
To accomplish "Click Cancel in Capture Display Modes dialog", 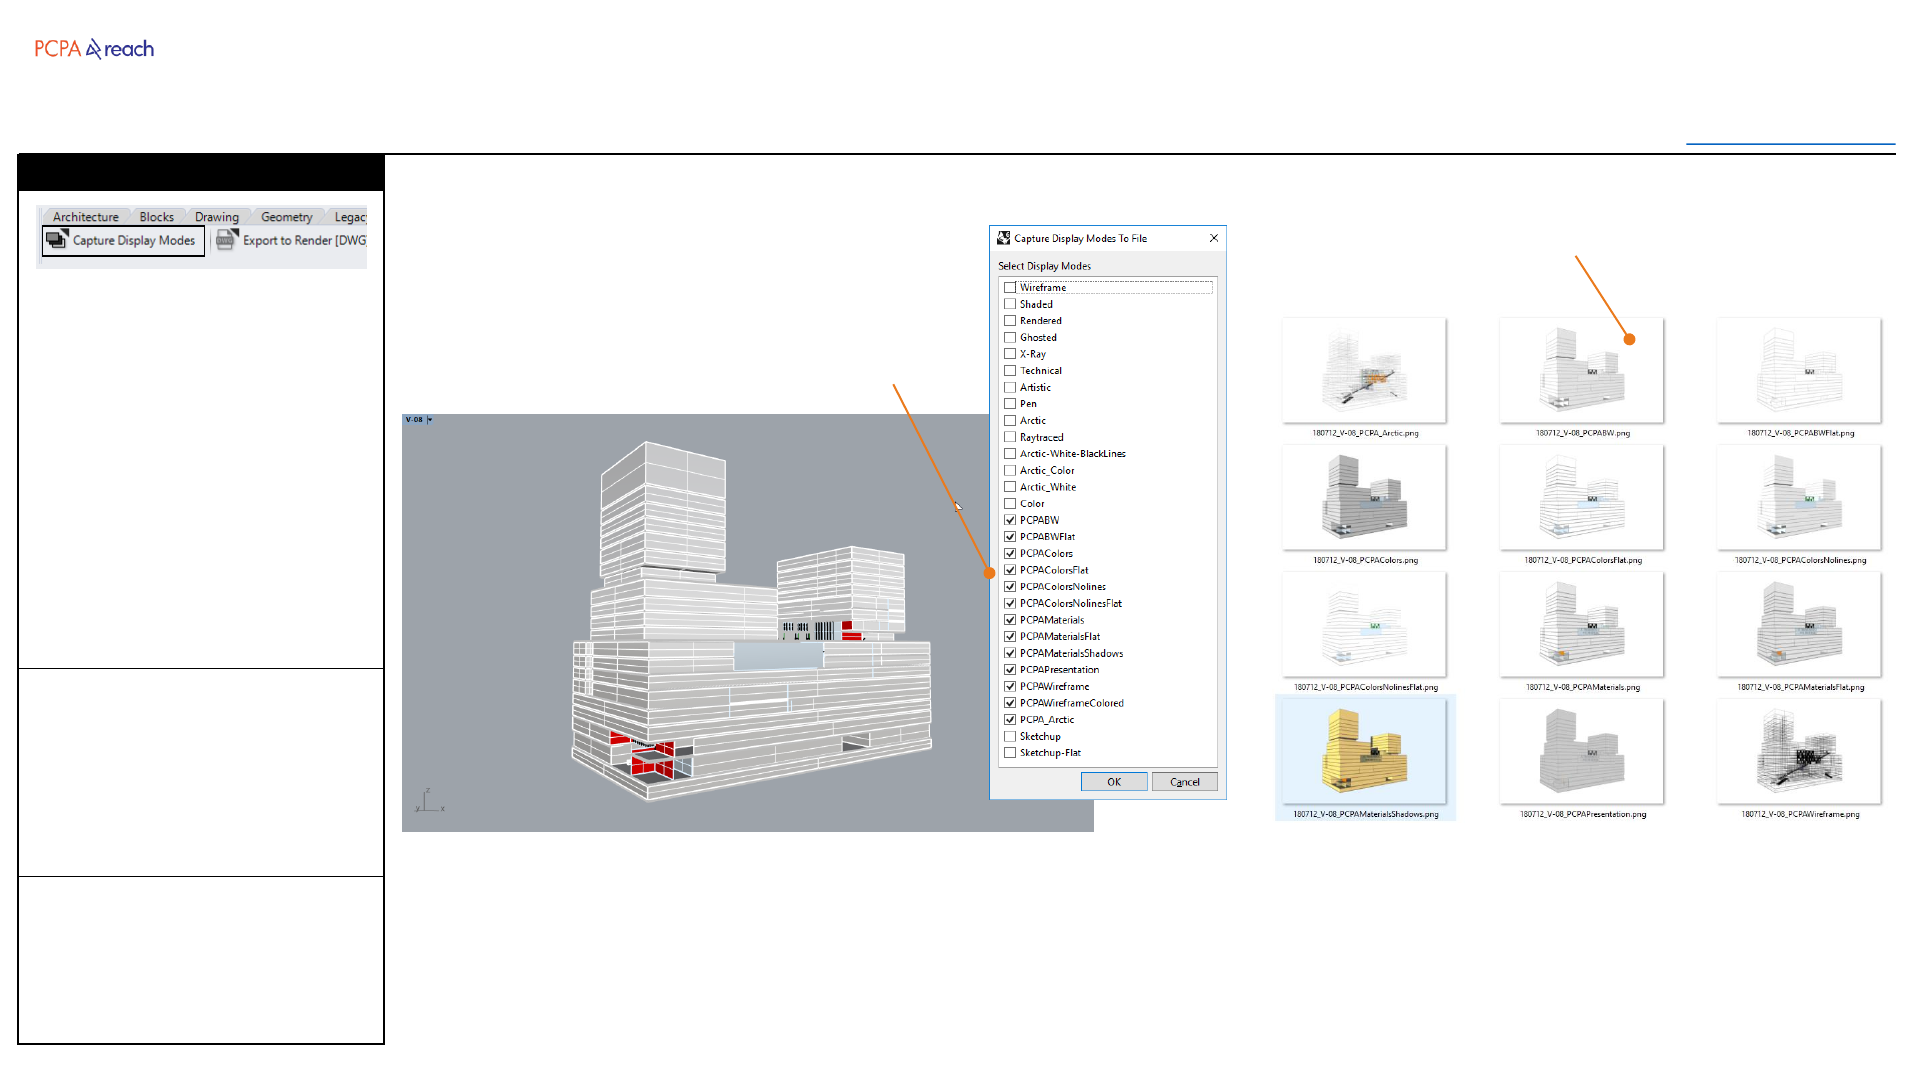I will click(x=1184, y=782).
